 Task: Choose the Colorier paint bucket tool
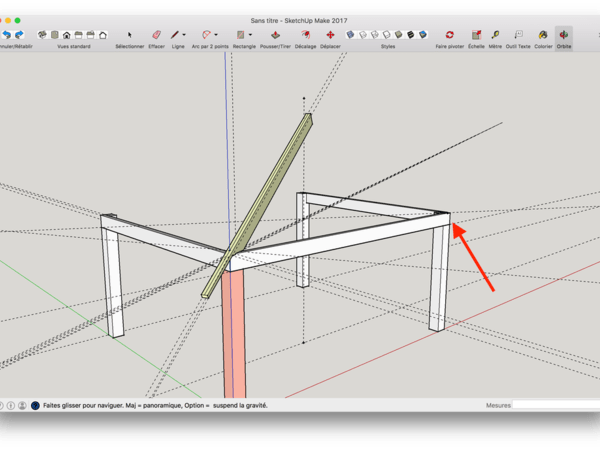tap(543, 35)
